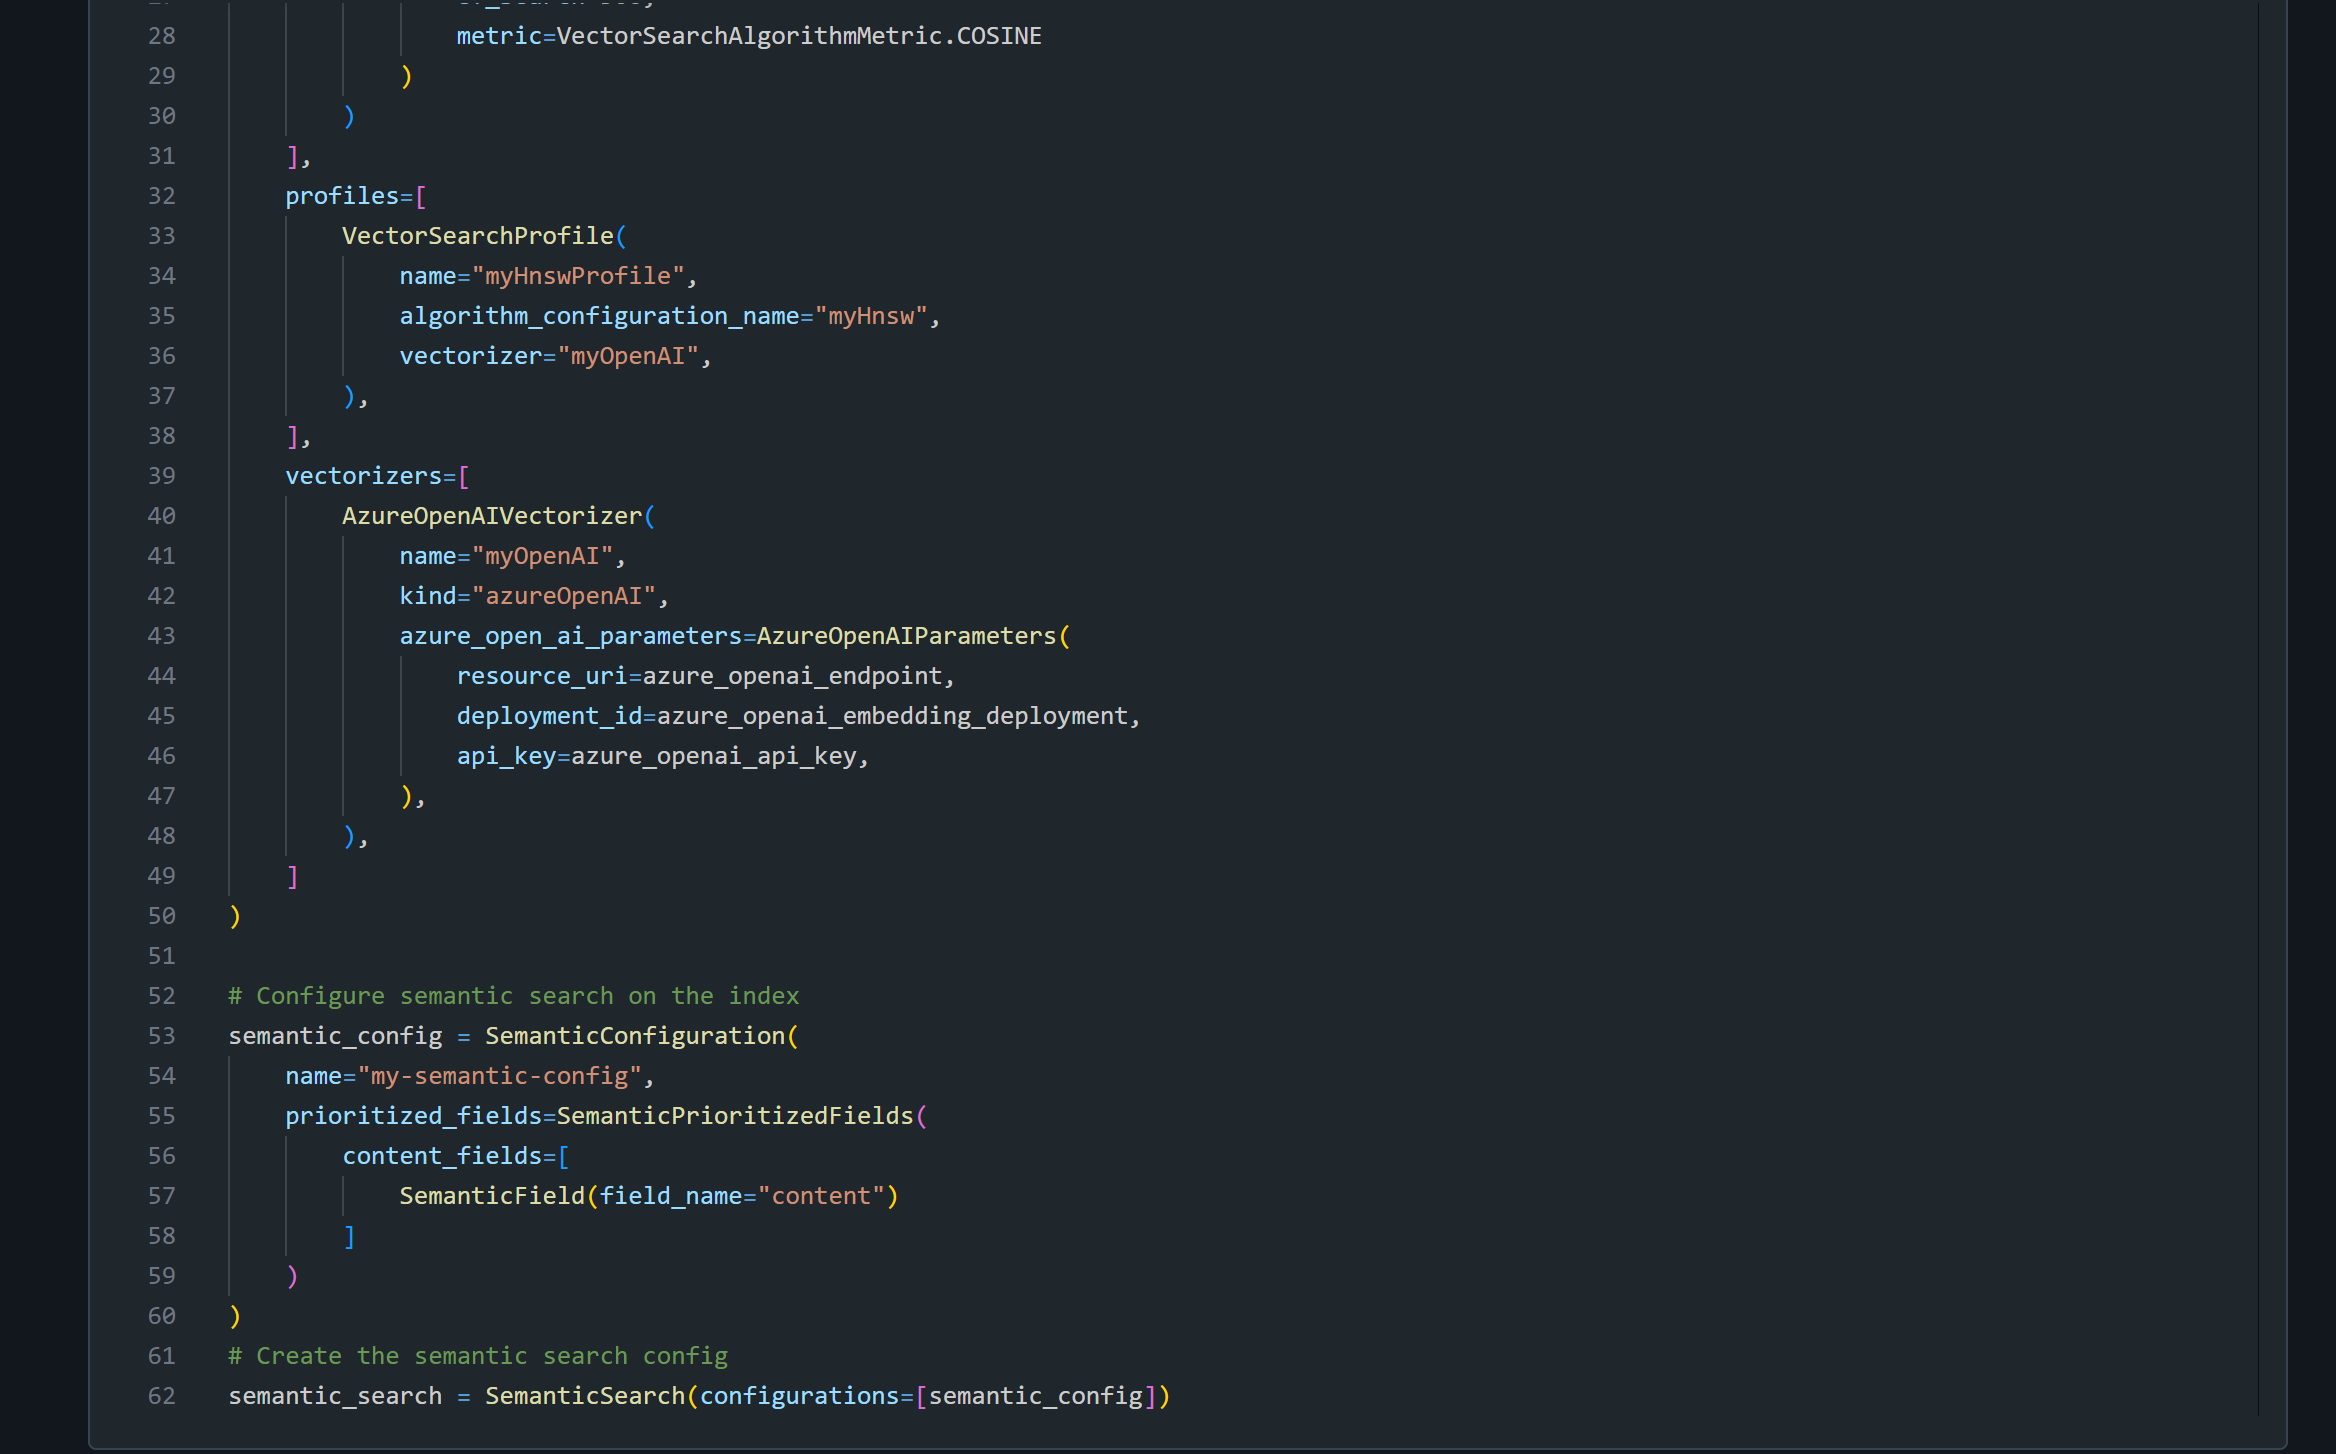
Task: Click the SemanticConfiguration class name
Action: (634, 1036)
